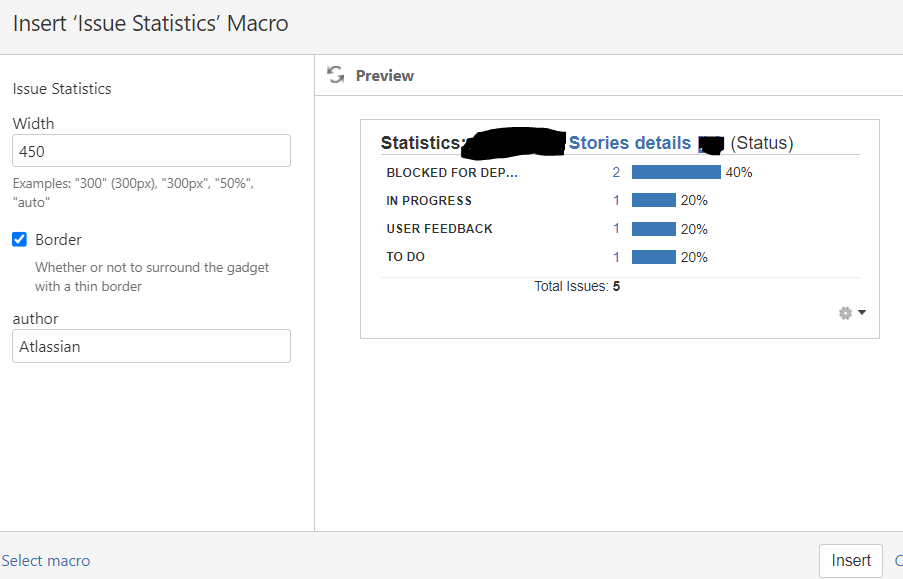
Task: Click the author input field
Action: [151, 346]
